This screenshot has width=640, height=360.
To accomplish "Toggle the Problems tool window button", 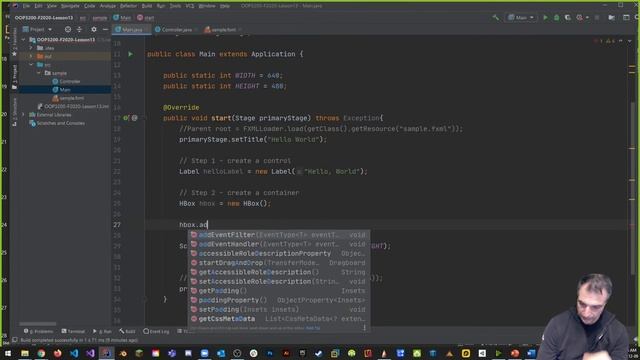I will click(39, 331).
